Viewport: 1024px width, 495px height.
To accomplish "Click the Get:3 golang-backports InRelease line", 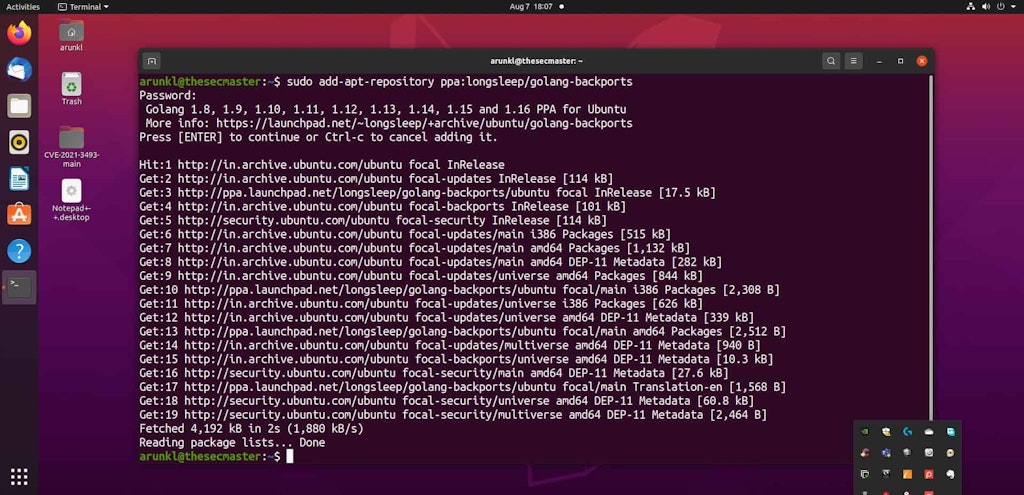I will pyautogui.click(x=427, y=193).
